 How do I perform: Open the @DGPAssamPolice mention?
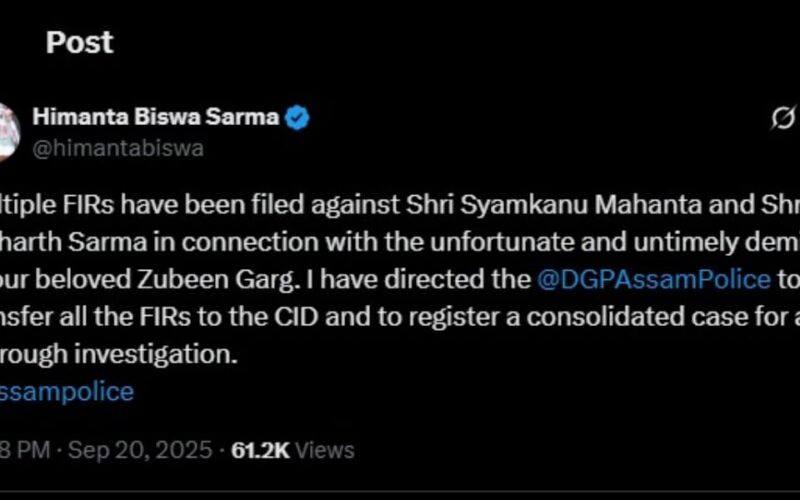[x=653, y=279]
